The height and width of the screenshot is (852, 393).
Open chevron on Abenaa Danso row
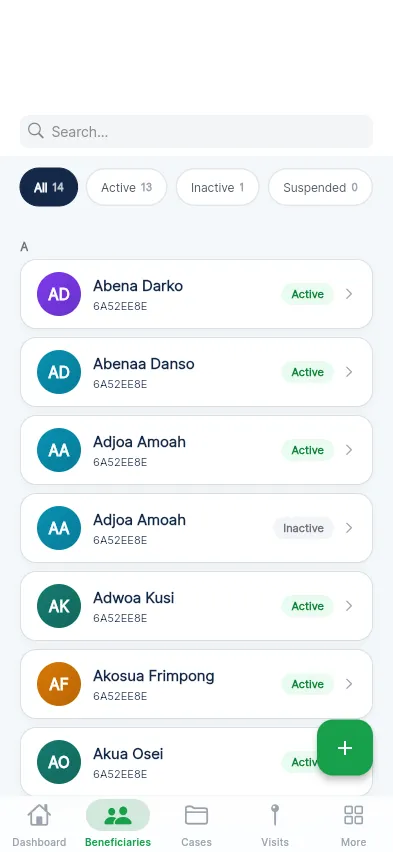tap(349, 372)
